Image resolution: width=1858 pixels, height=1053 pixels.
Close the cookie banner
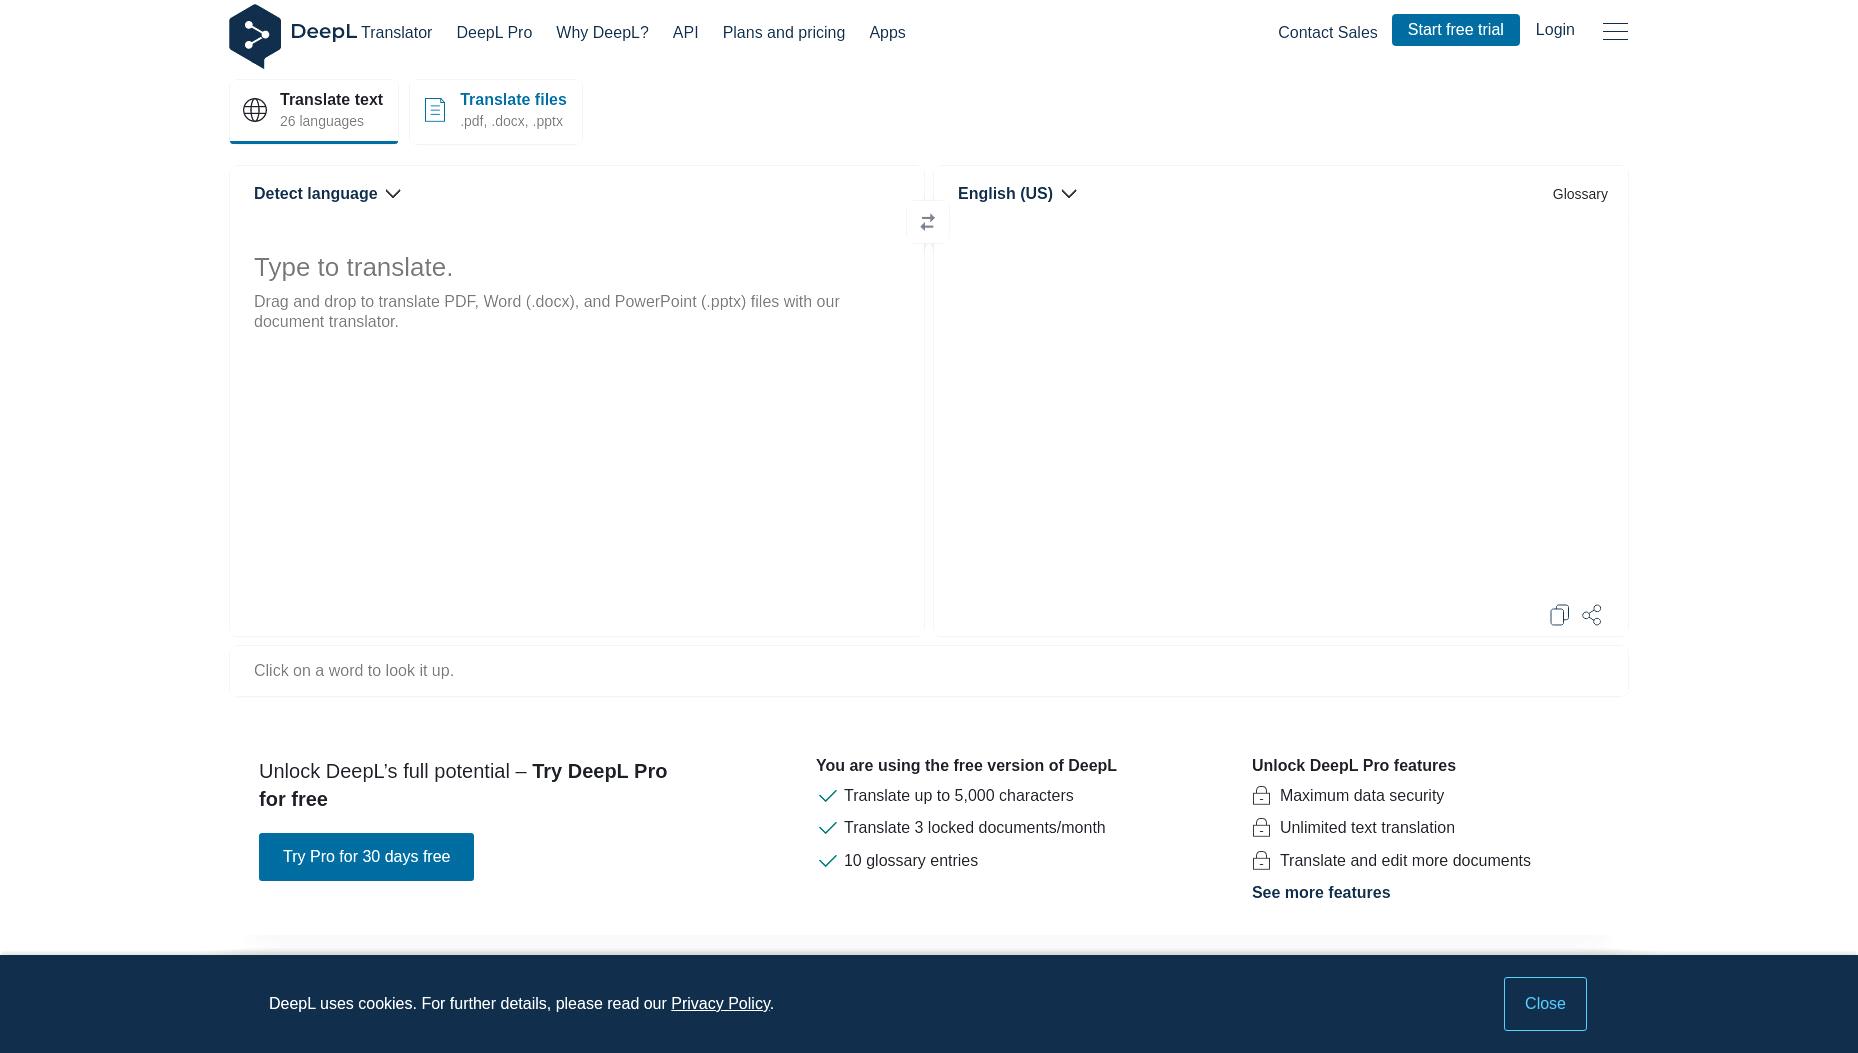point(1545,1004)
